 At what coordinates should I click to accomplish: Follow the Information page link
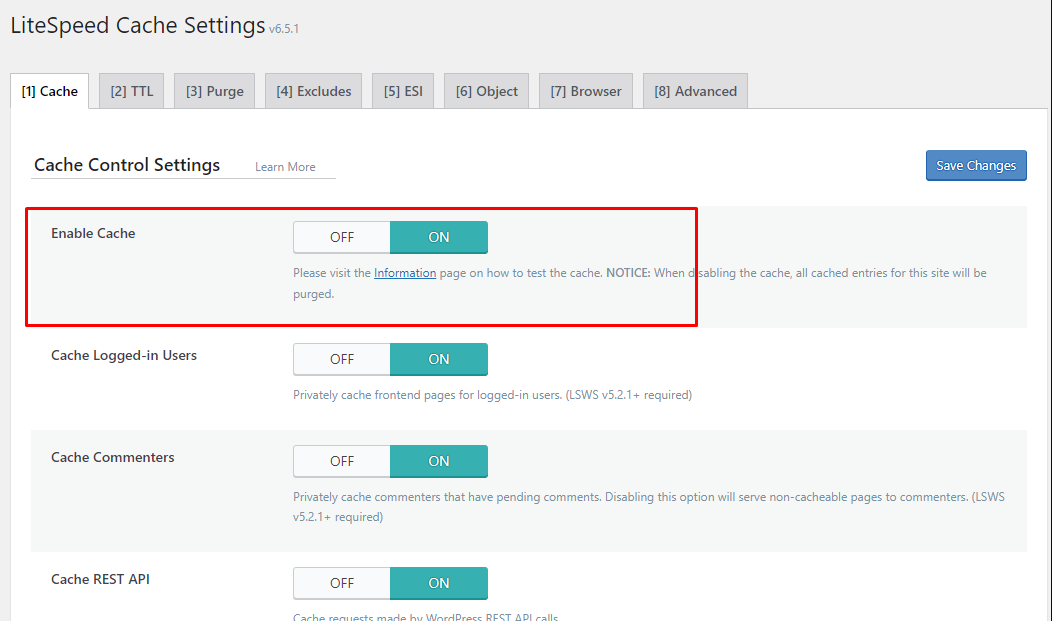click(405, 273)
